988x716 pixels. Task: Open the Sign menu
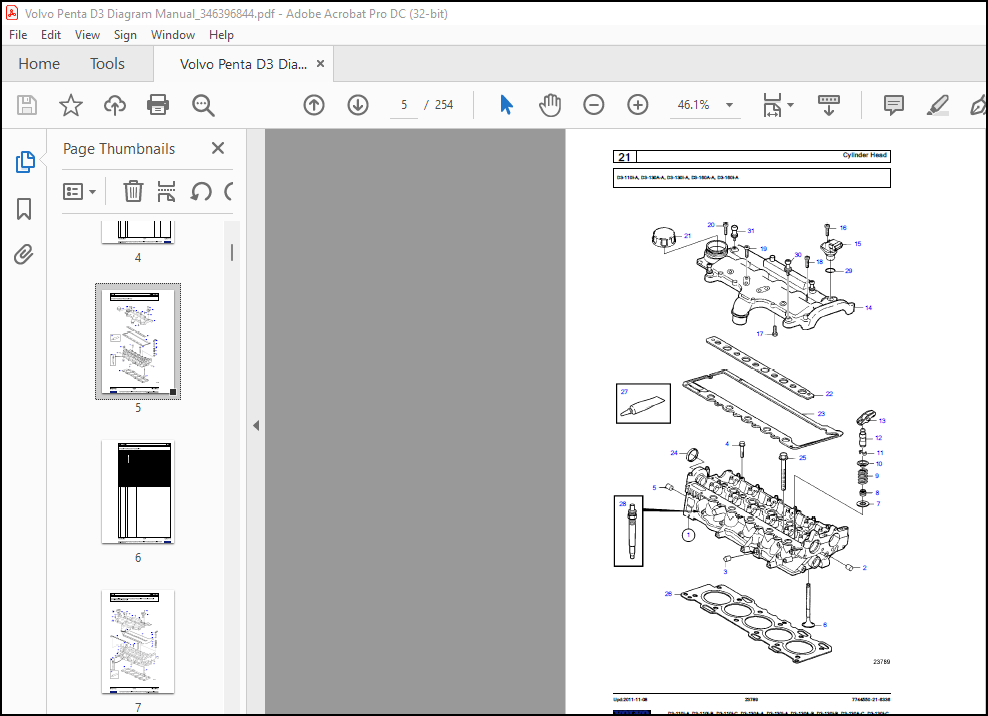(125, 35)
